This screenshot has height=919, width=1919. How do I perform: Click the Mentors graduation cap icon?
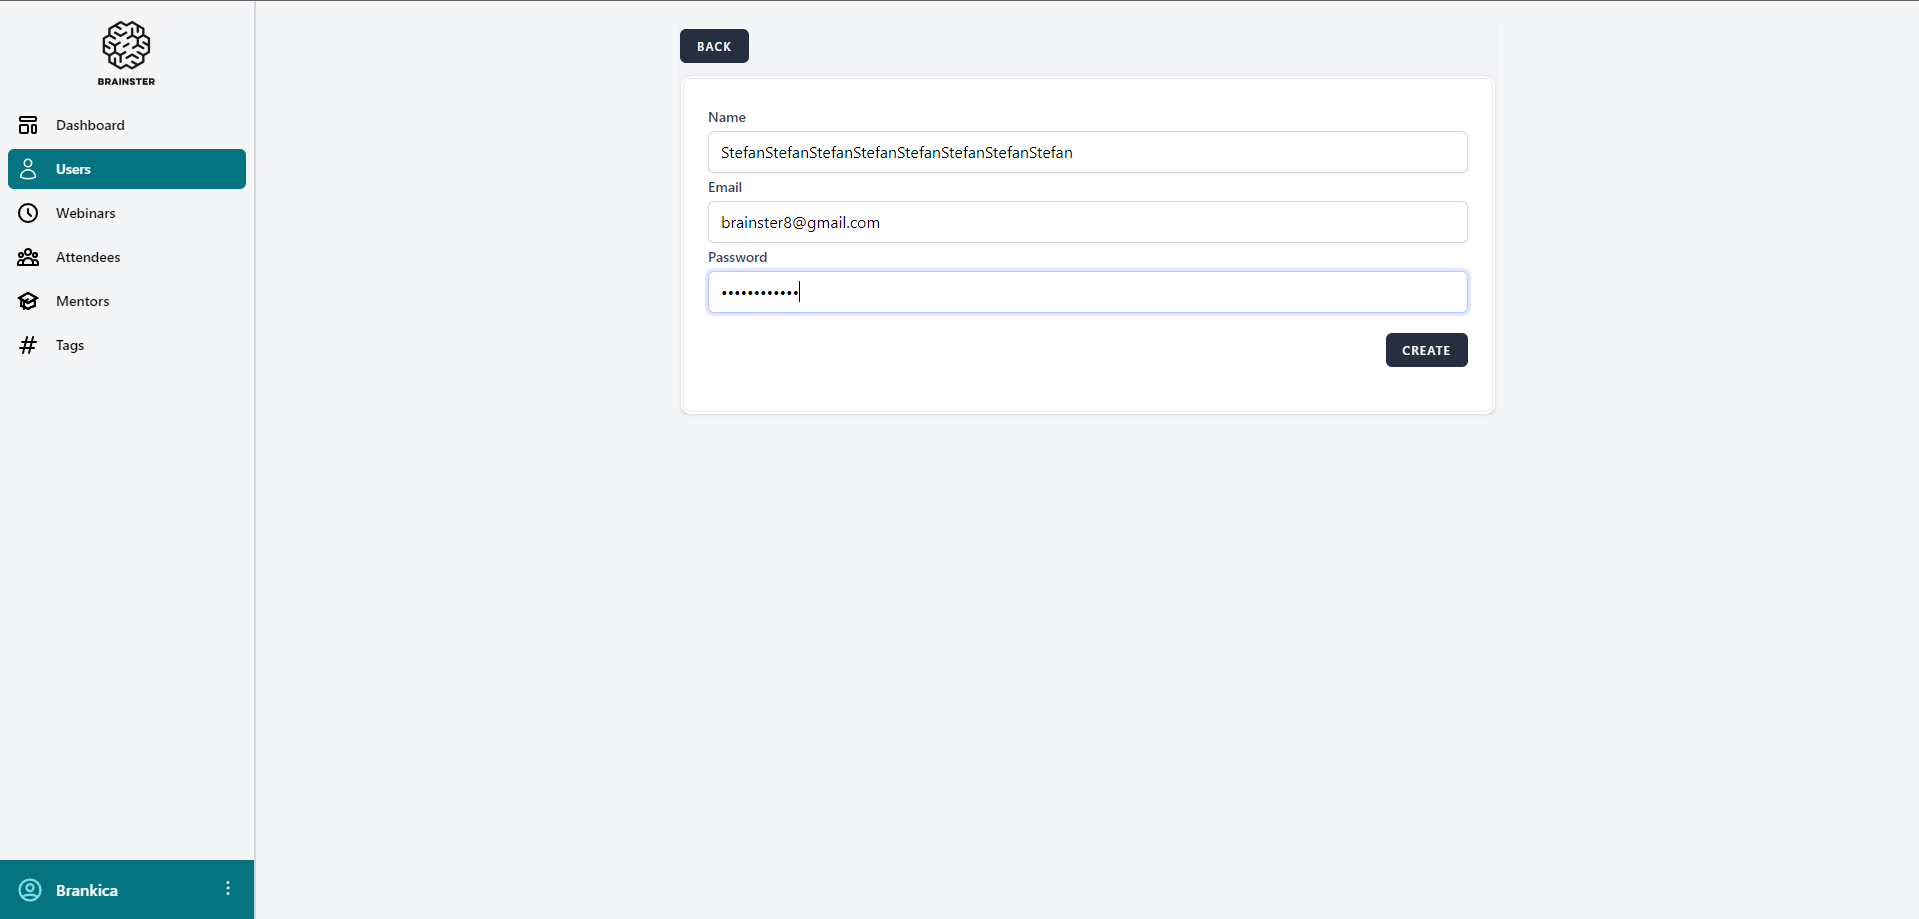(28, 301)
